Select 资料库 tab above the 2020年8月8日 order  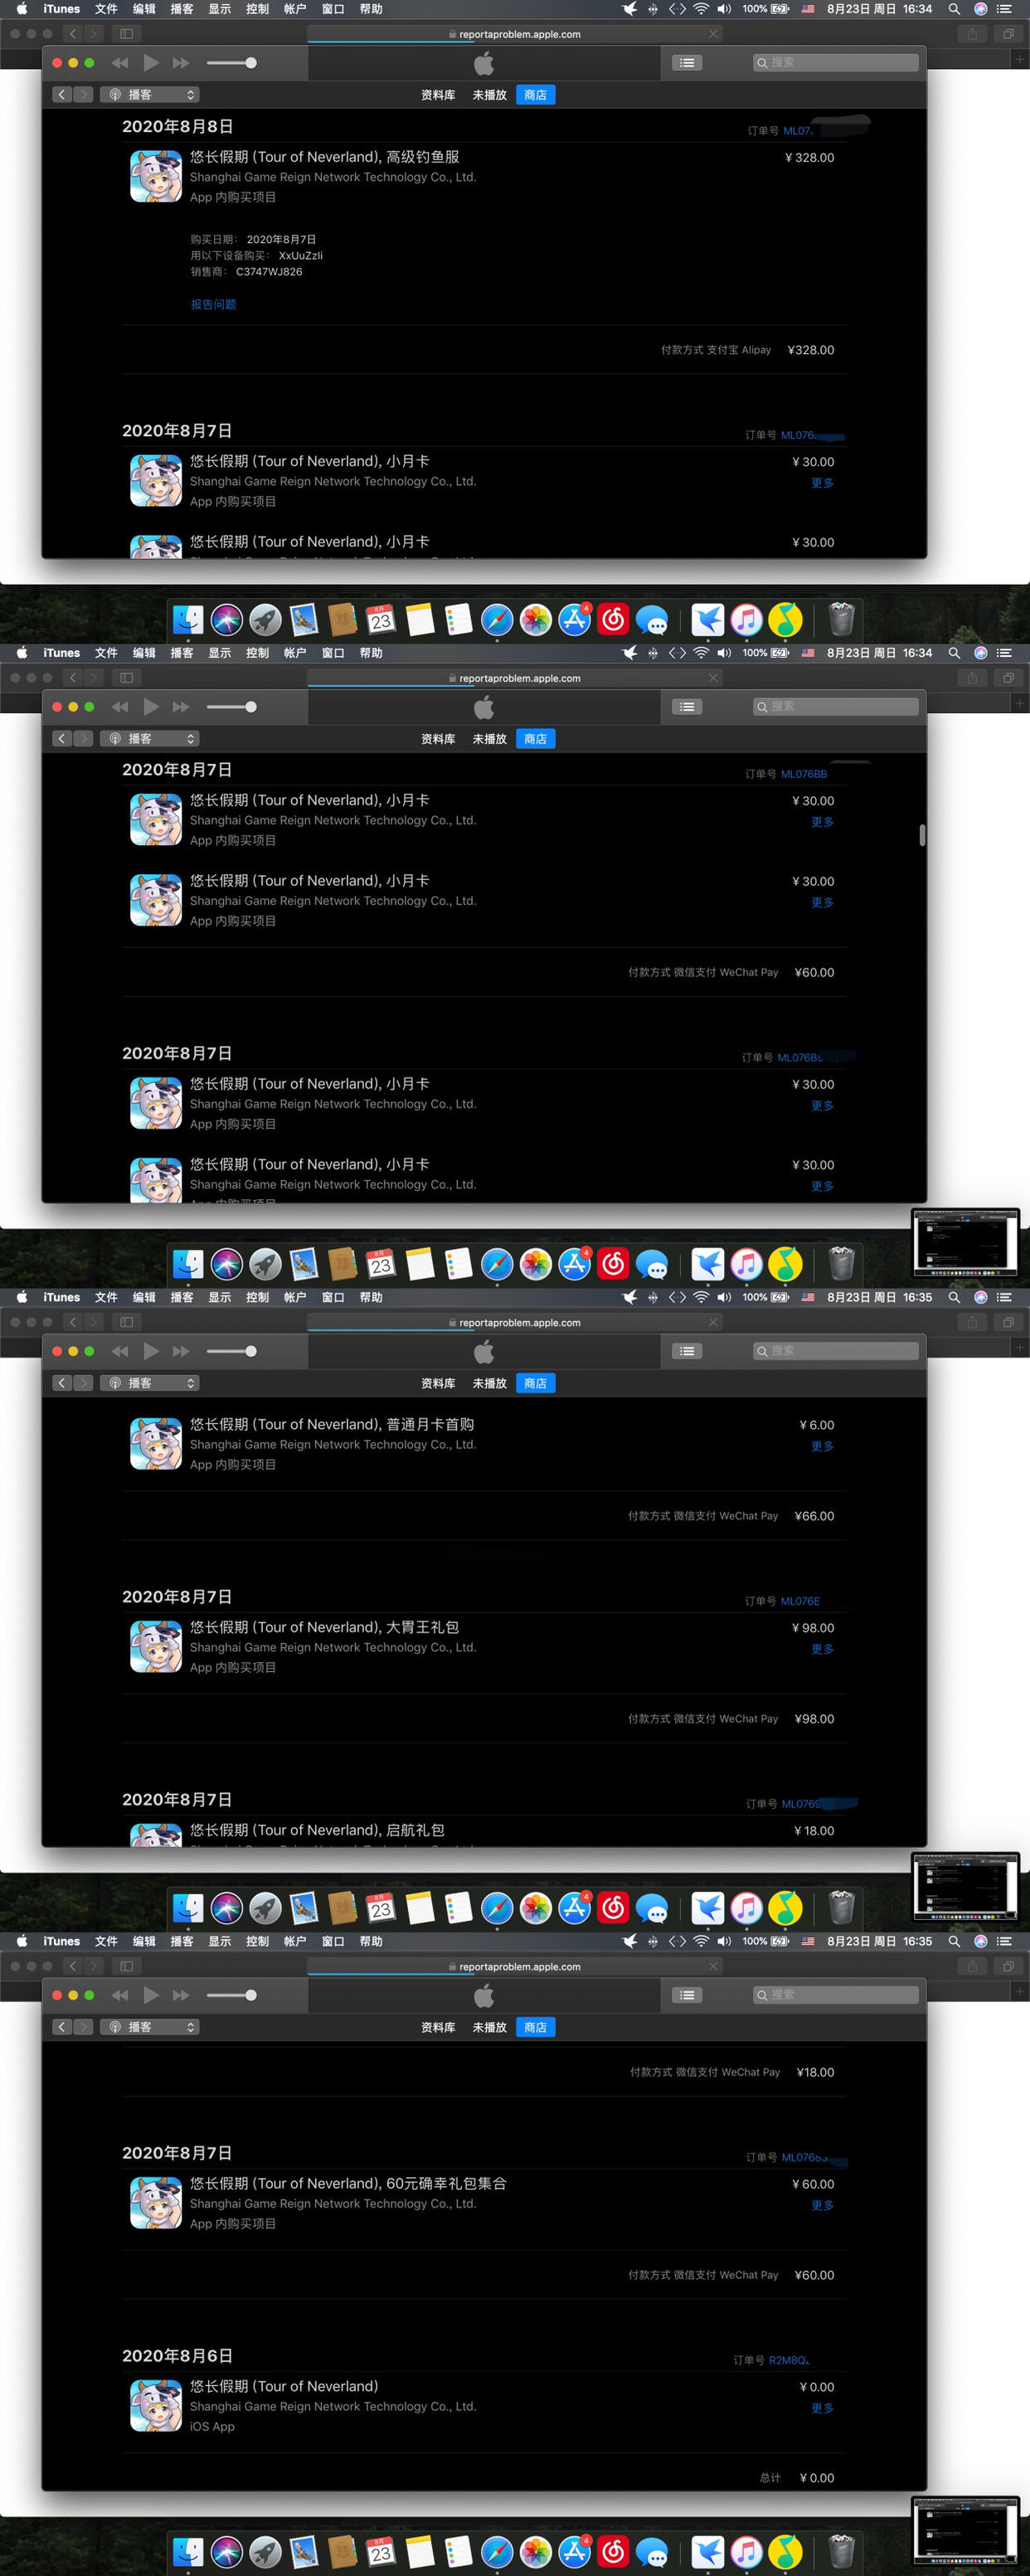coord(438,95)
